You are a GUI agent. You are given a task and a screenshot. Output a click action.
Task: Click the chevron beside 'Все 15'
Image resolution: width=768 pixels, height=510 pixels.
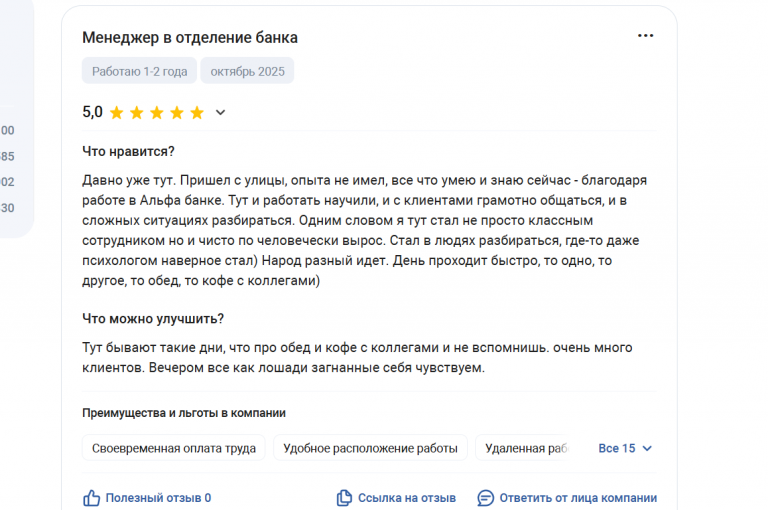(647, 448)
